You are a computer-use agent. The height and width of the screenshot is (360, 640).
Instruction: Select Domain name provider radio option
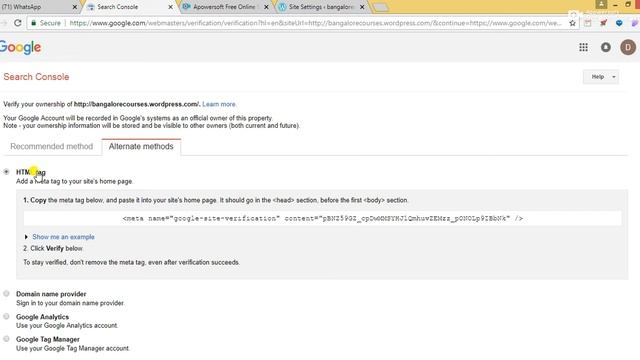6,293
